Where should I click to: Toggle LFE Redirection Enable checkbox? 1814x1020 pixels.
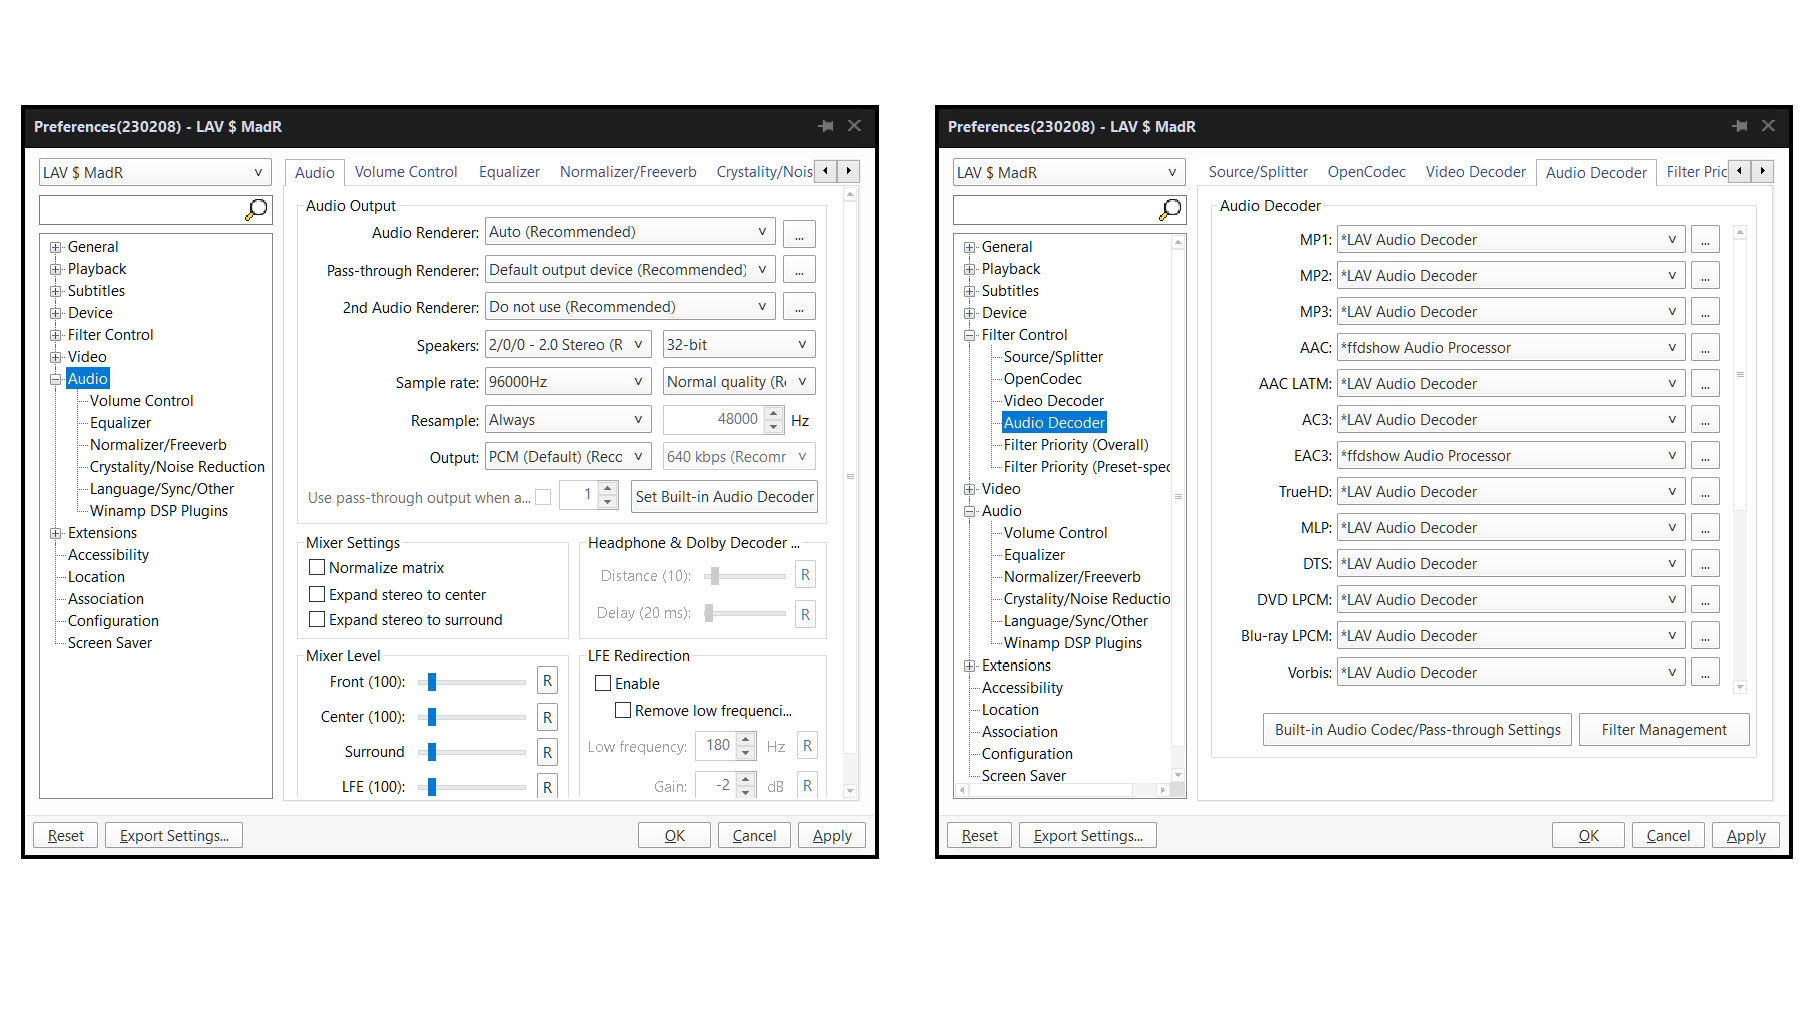point(603,683)
